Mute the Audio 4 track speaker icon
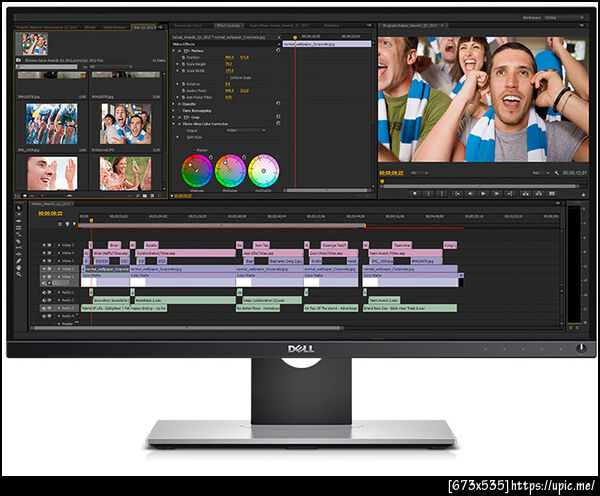600x496 pixels. coord(44,316)
